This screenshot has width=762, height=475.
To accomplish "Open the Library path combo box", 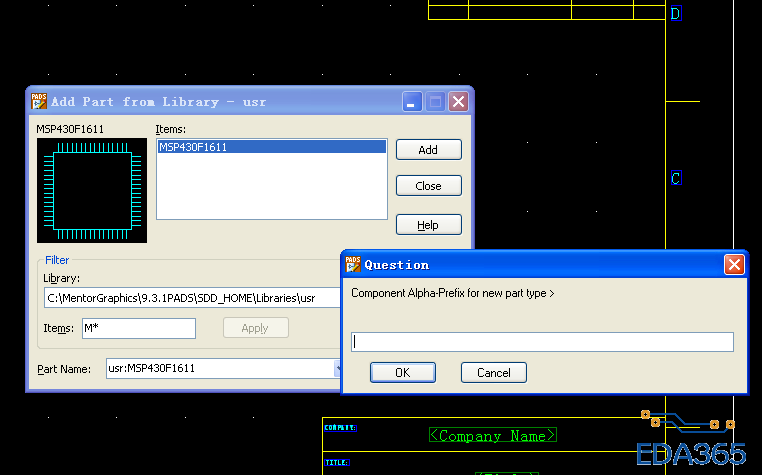I will click(x=192, y=298).
